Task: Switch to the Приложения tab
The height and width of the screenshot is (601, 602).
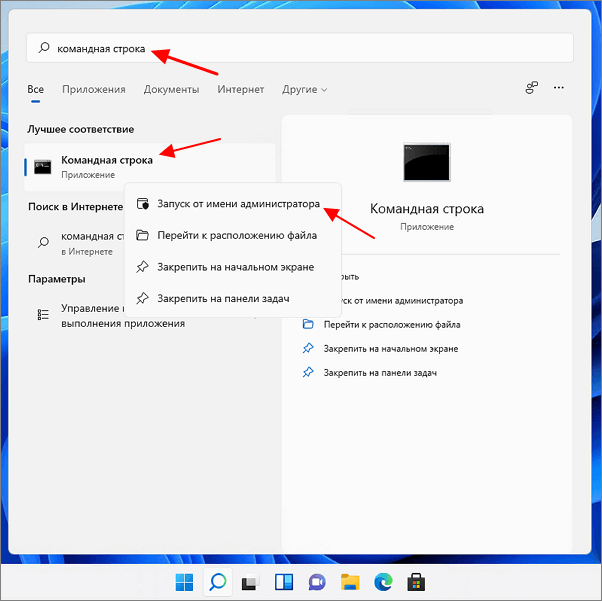Action: click(x=94, y=89)
